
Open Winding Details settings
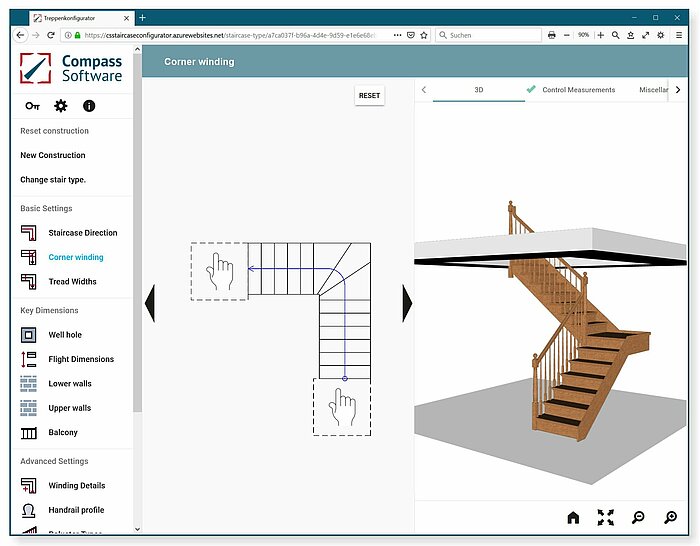coord(77,485)
